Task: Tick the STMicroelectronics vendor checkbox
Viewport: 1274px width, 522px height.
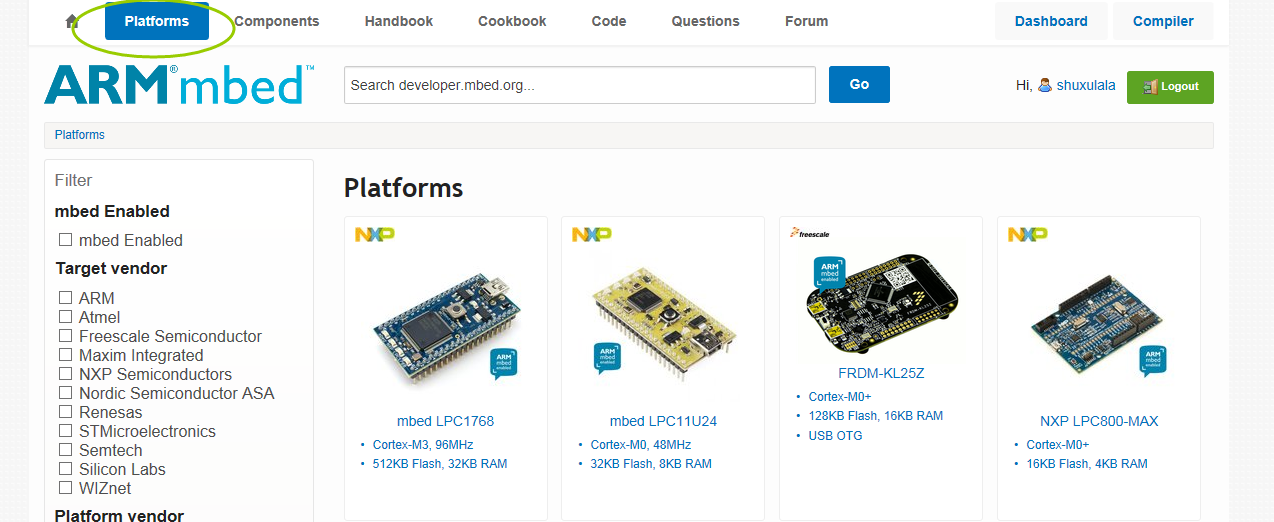Action: (66, 431)
